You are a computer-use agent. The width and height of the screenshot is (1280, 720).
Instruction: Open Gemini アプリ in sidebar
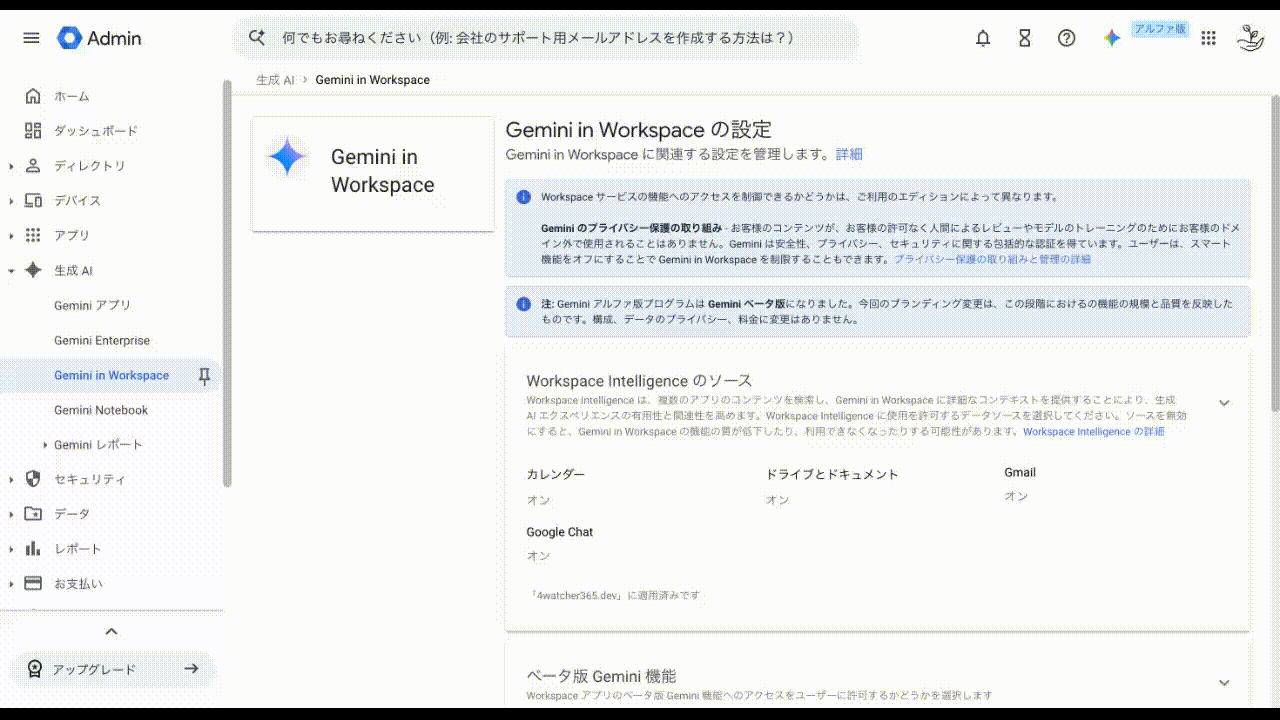[92, 305]
